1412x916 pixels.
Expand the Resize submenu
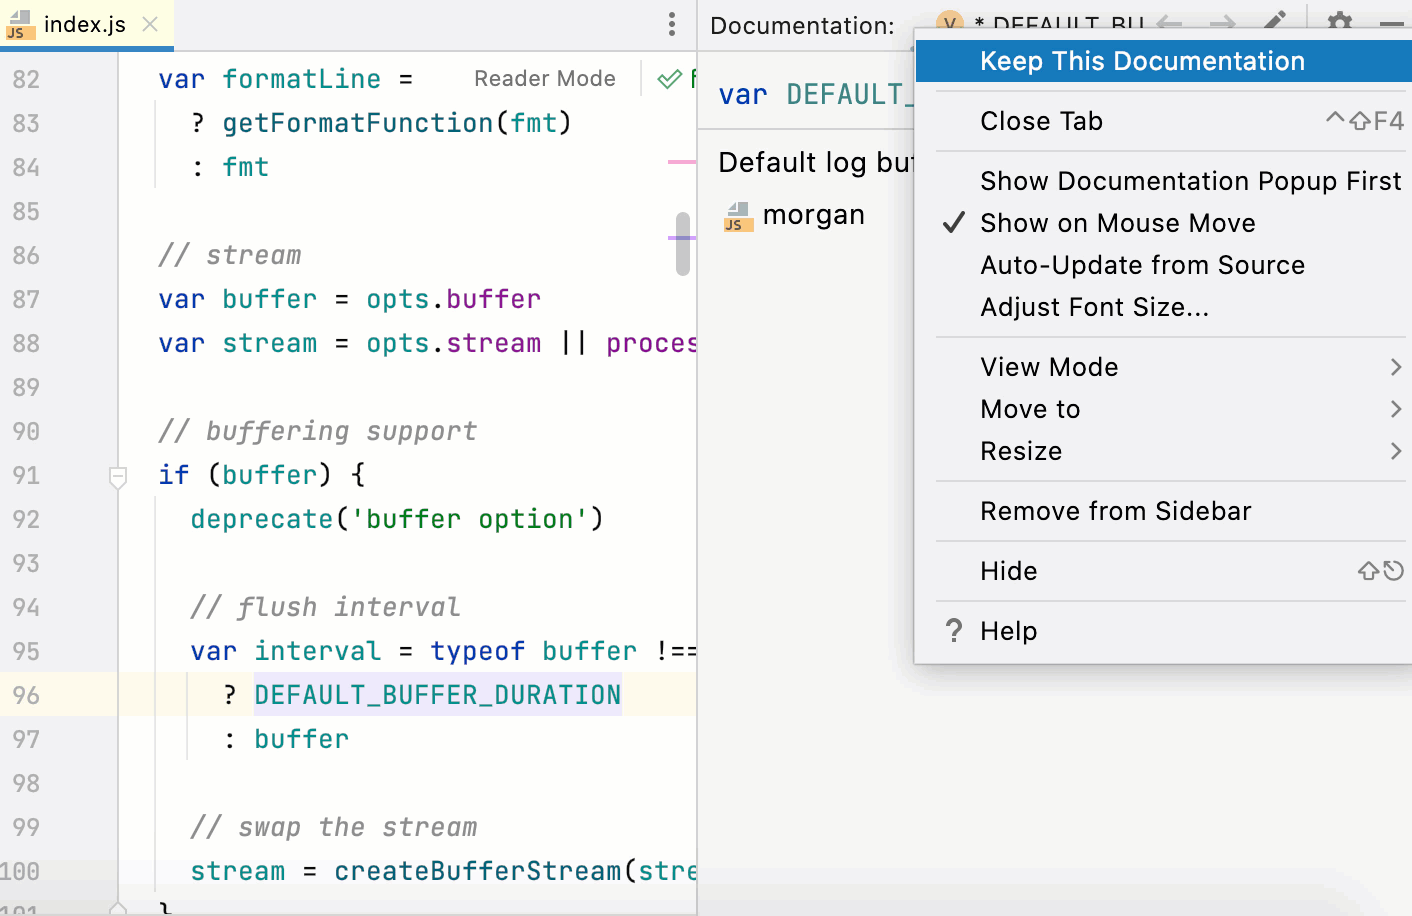[1021, 451]
